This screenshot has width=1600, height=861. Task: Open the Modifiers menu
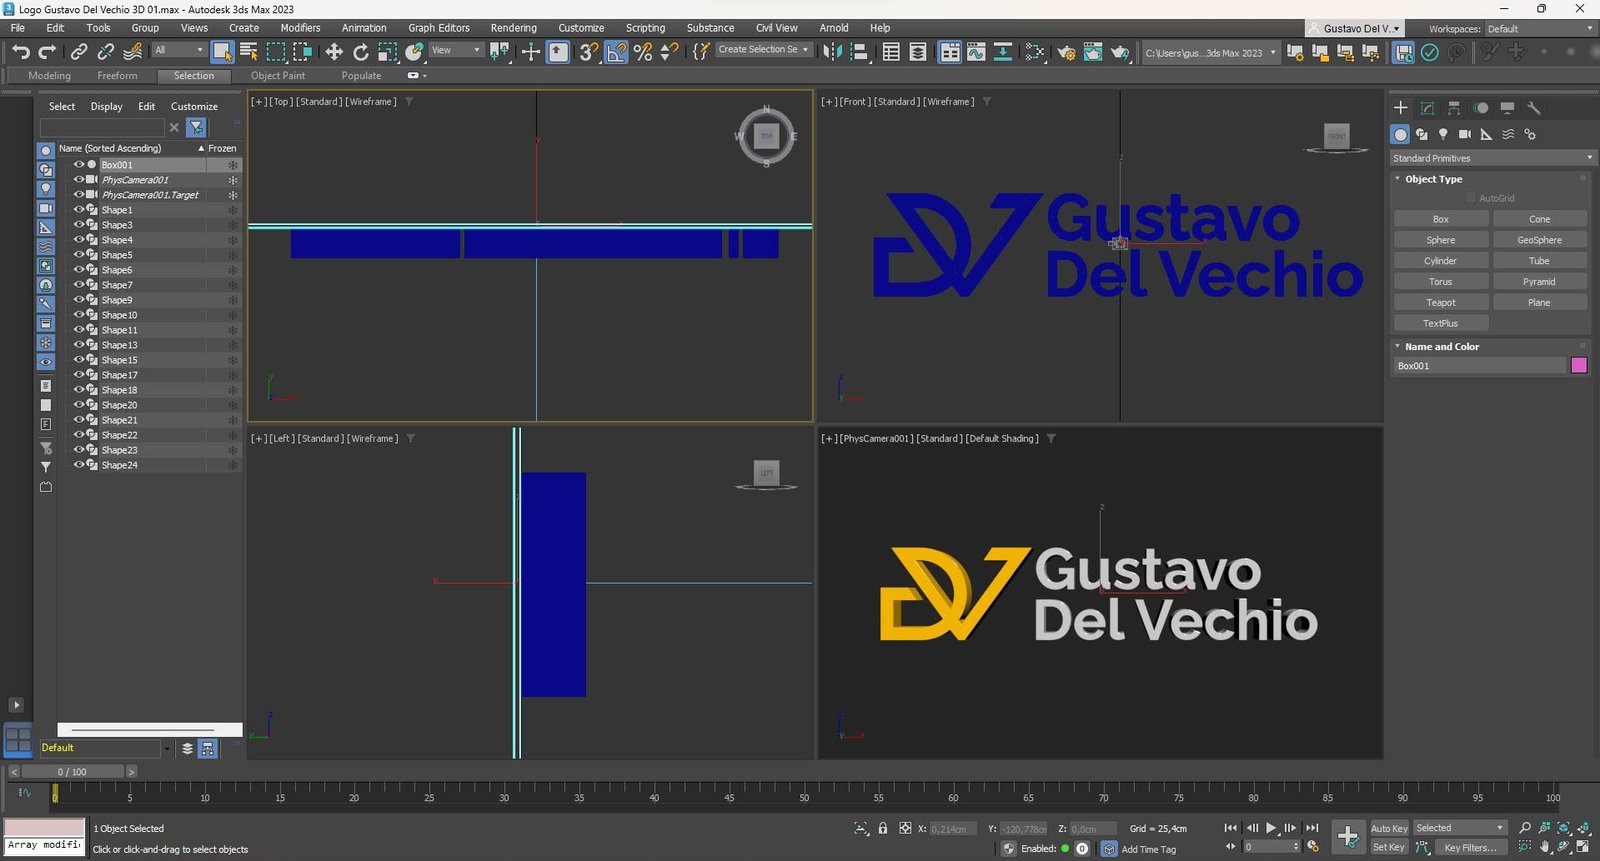click(x=300, y=28)
